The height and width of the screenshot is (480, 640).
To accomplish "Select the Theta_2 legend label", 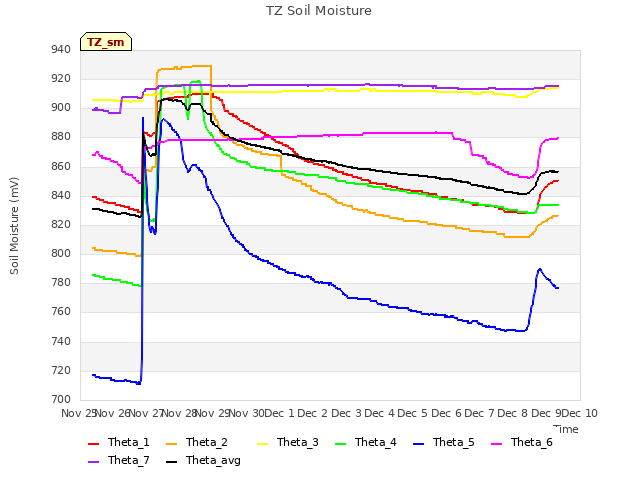I will 207,442.
